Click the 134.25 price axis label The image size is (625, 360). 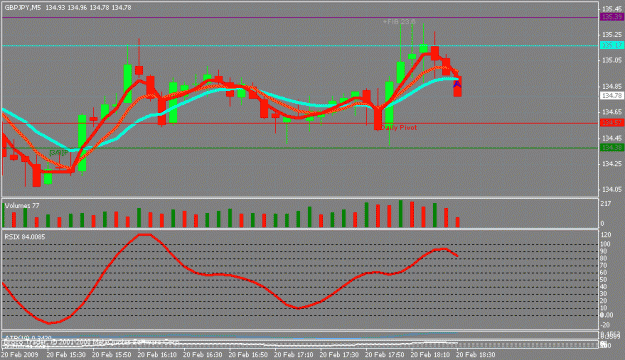(612, 164)
